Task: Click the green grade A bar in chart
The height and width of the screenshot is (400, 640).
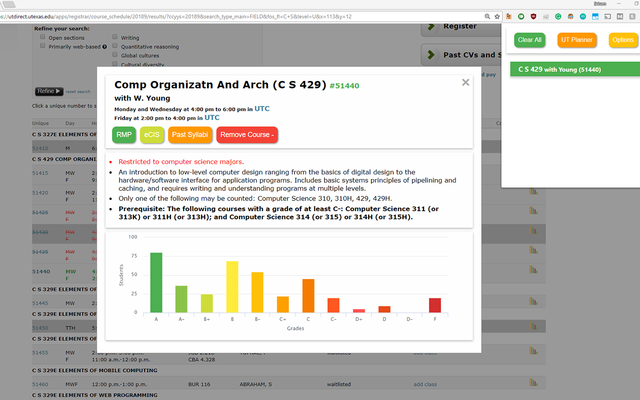Action: tap(156, 282)
